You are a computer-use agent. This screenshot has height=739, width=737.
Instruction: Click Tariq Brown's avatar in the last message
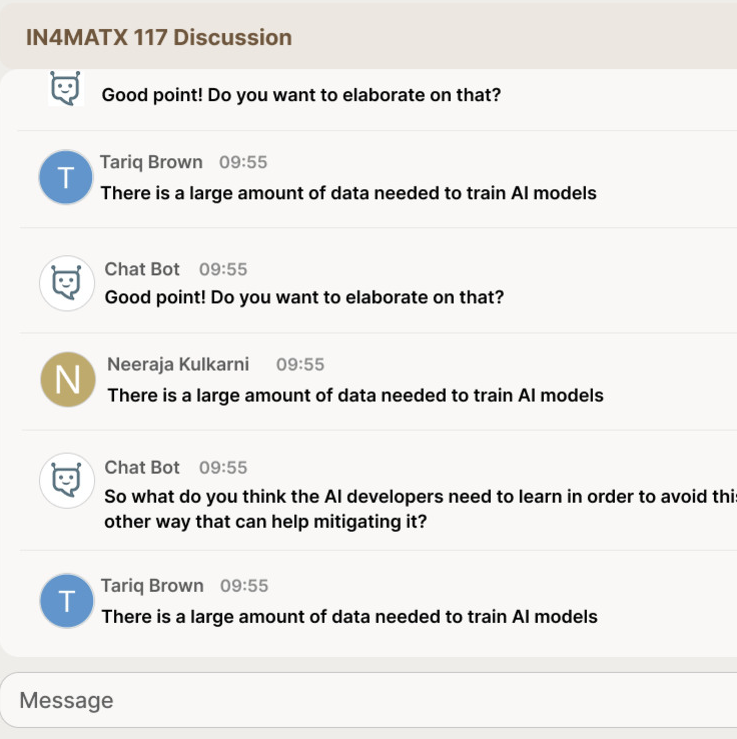pyautogui.click(x=67, y=601)
